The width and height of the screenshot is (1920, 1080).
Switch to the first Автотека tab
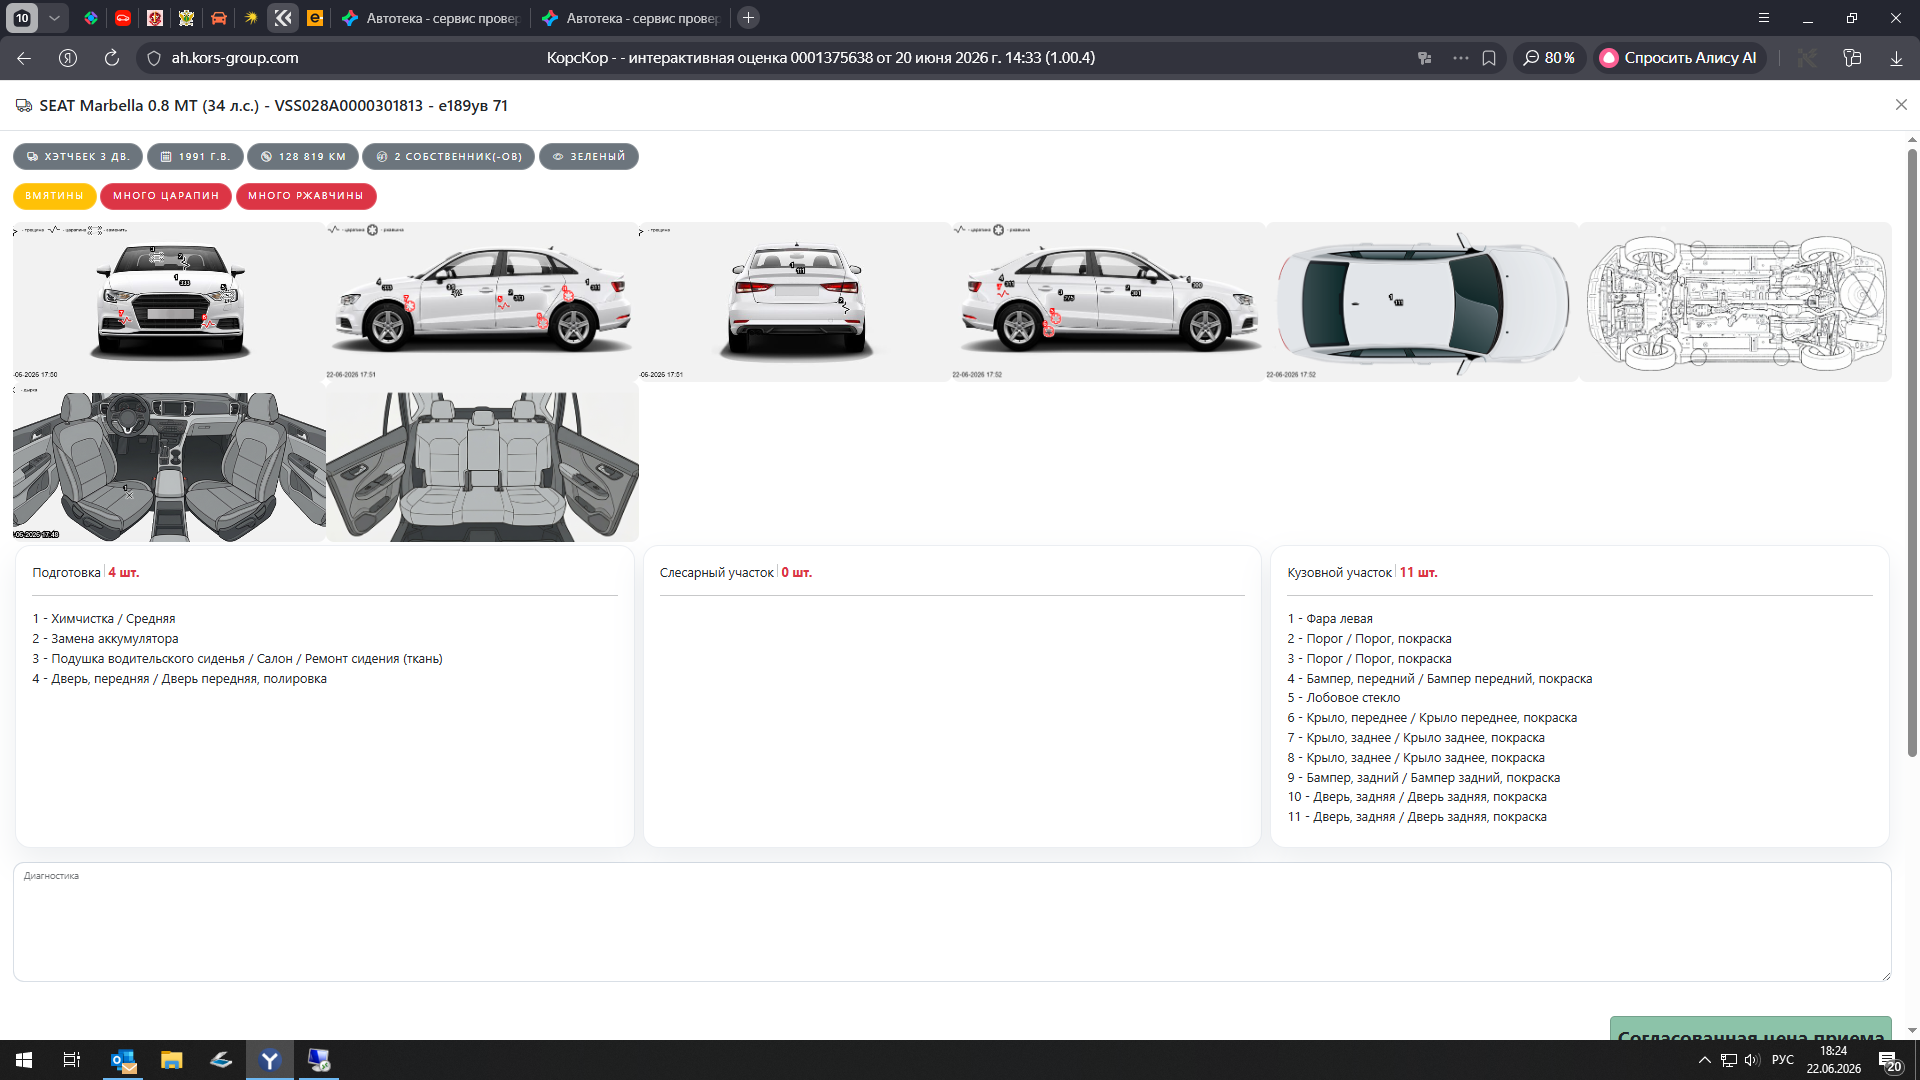tap(430, 18)
